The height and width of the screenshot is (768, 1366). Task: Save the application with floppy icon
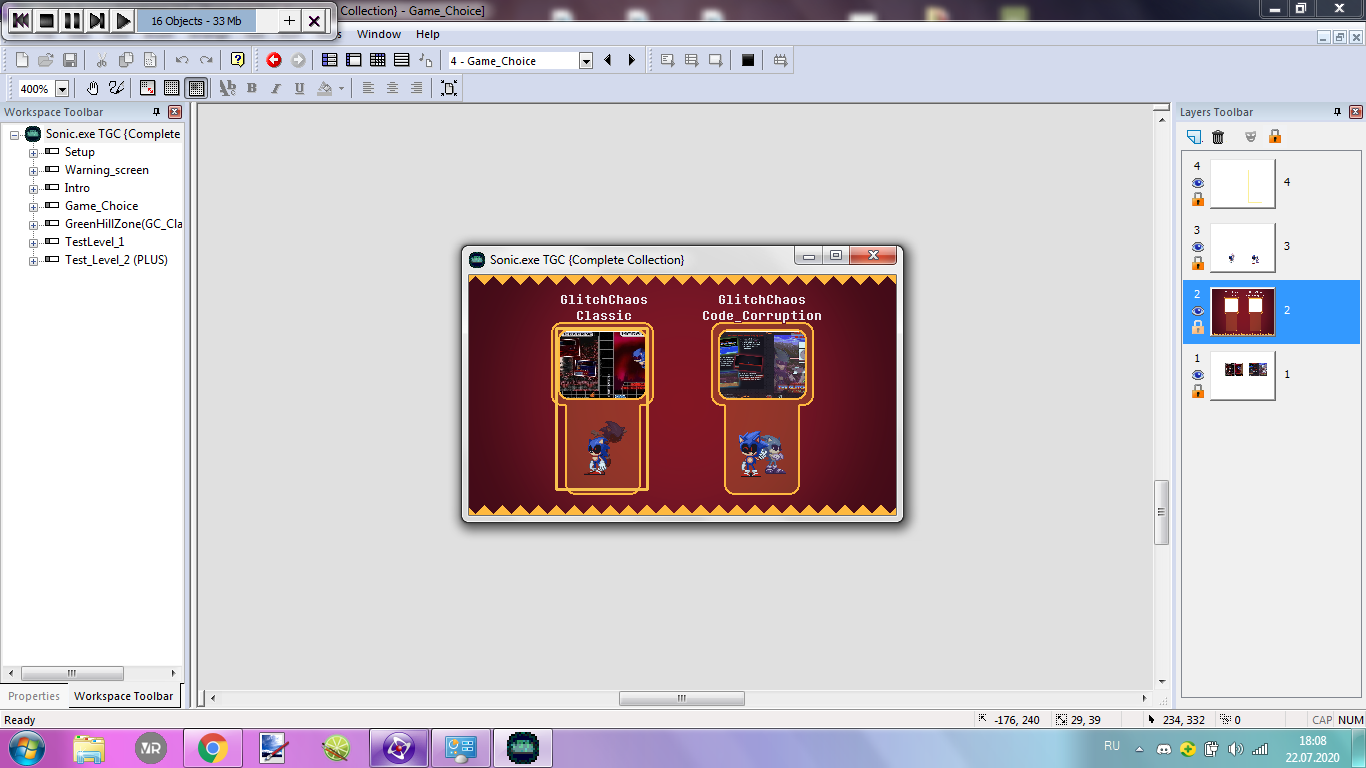click(70, 60)
